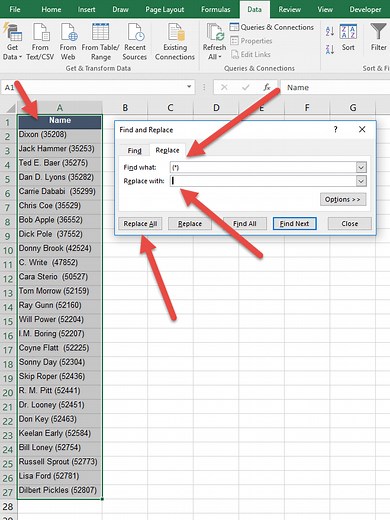Cancel formula entry X icon
390x520 pixels.
pos(224,87)
